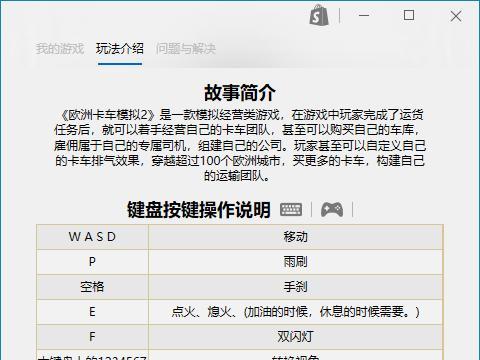Select the 点火、熄火 description cell
The image size is (480, 360).
tap(296, 312)
